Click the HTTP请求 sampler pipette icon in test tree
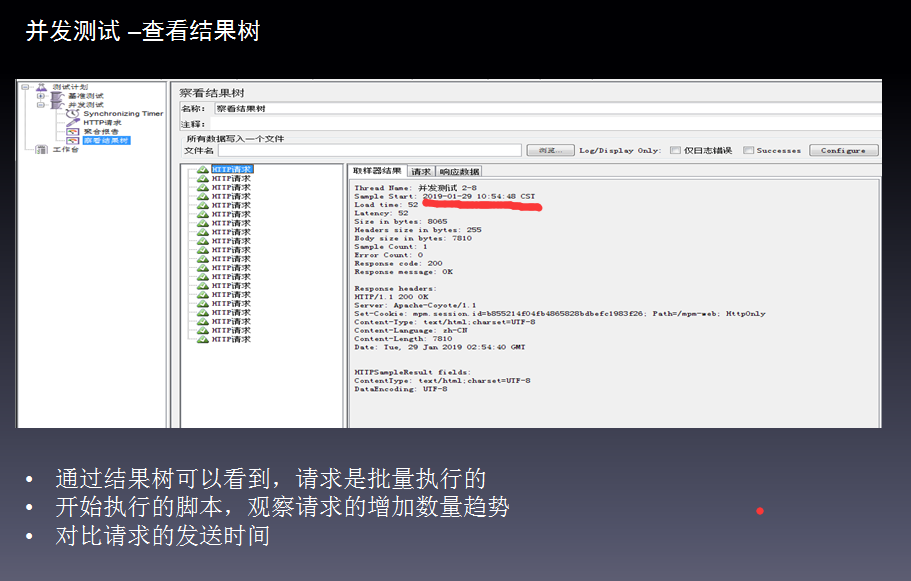 pyautogui.click(x=73, y=123)
